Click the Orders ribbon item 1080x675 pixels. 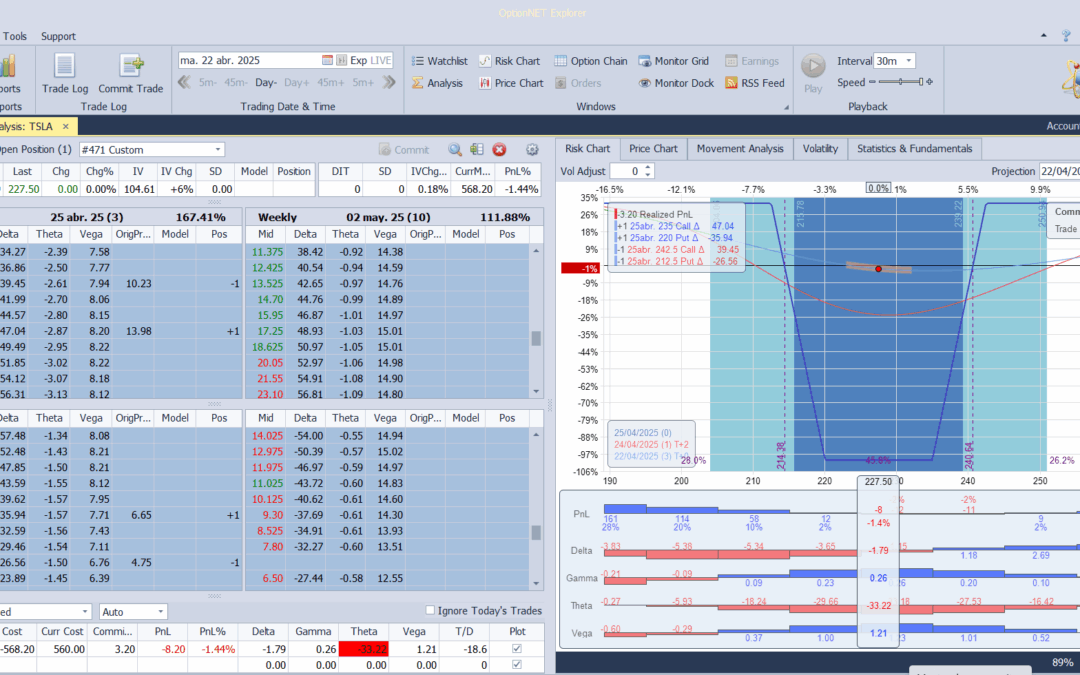(x=577, y=83)
